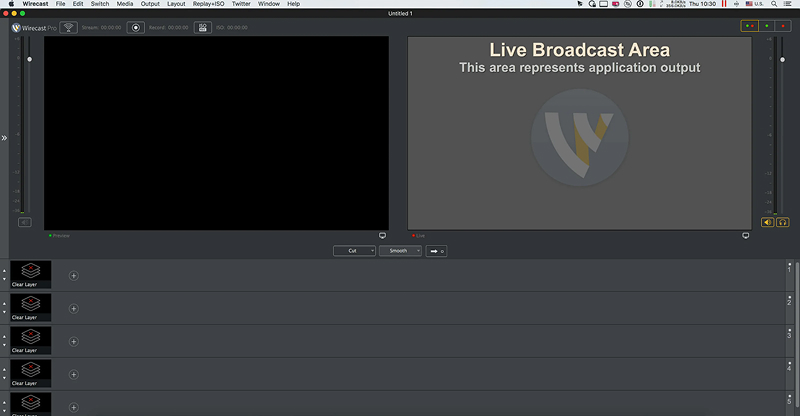Select Clear Layer shot in layer 3
Screen dimensions: 800x416
[x=31, y=340]
